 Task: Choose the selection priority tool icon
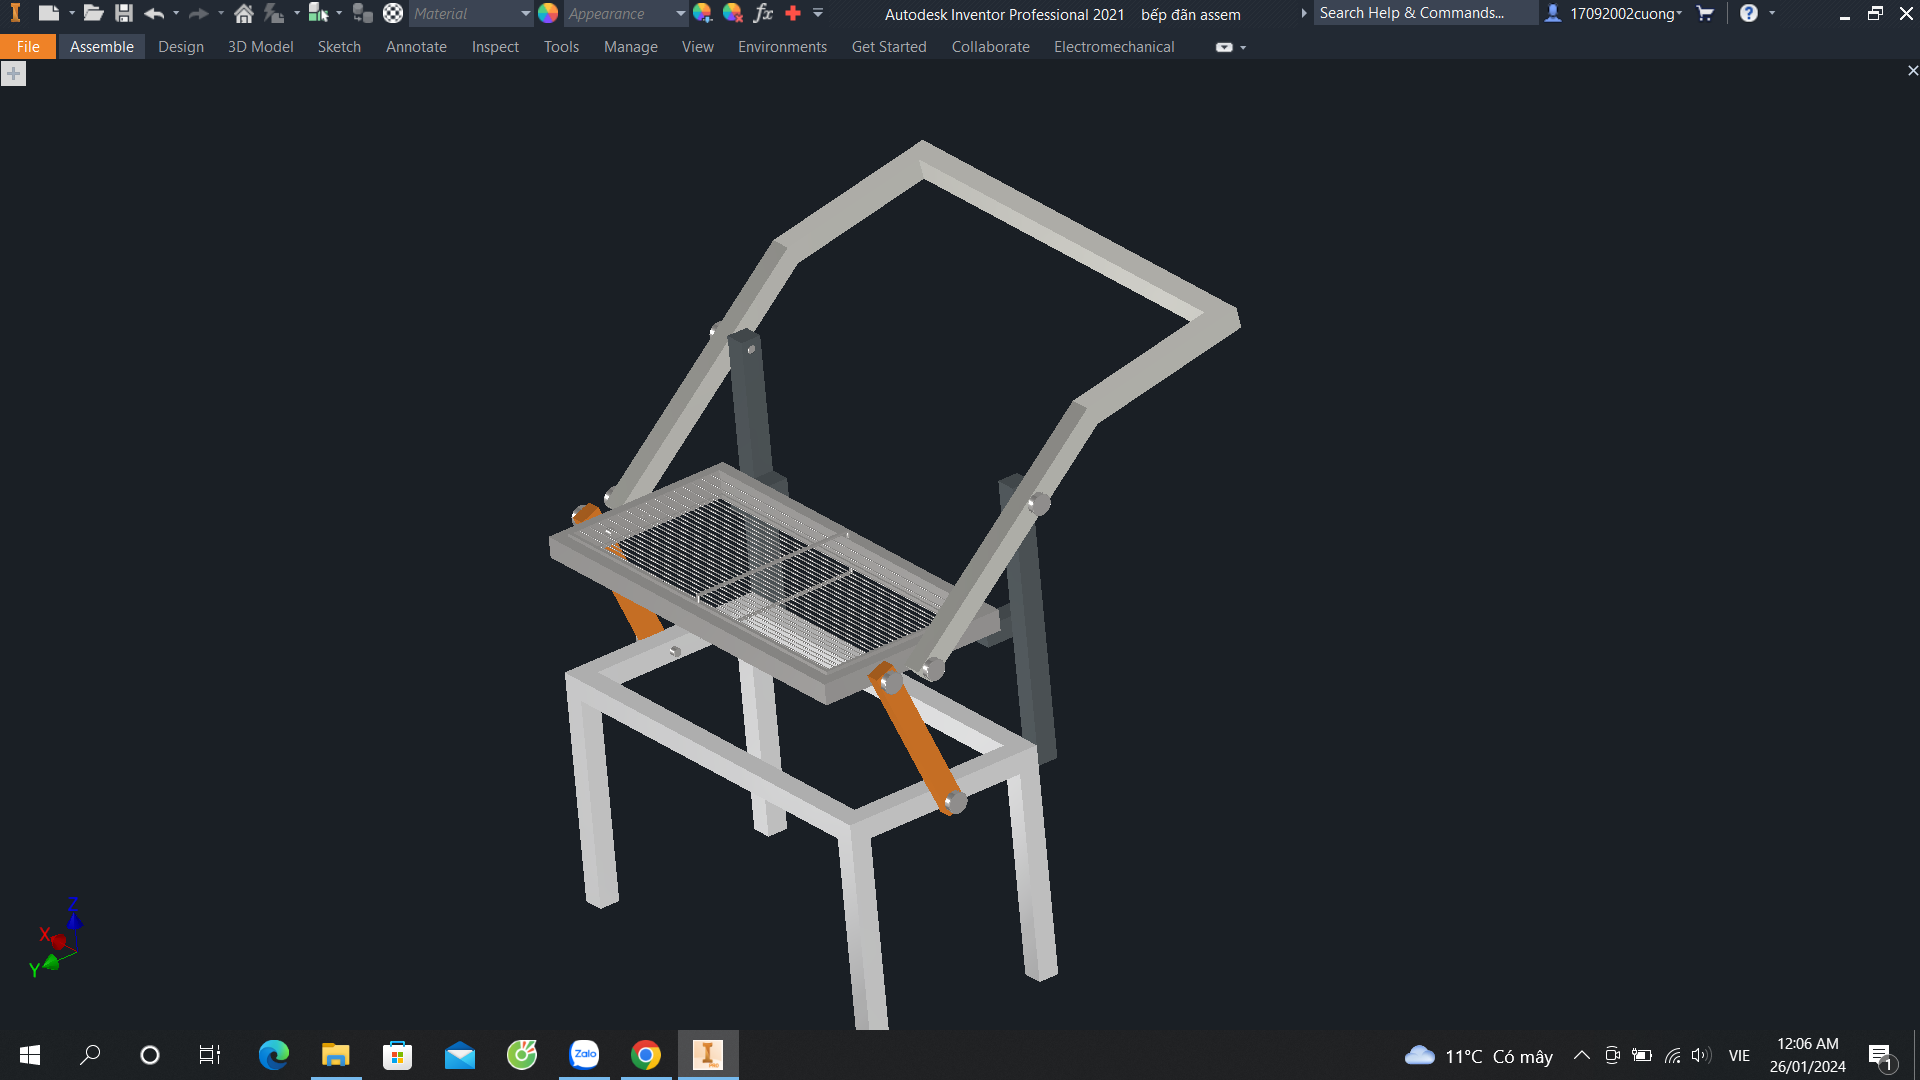tap(318, 13)
